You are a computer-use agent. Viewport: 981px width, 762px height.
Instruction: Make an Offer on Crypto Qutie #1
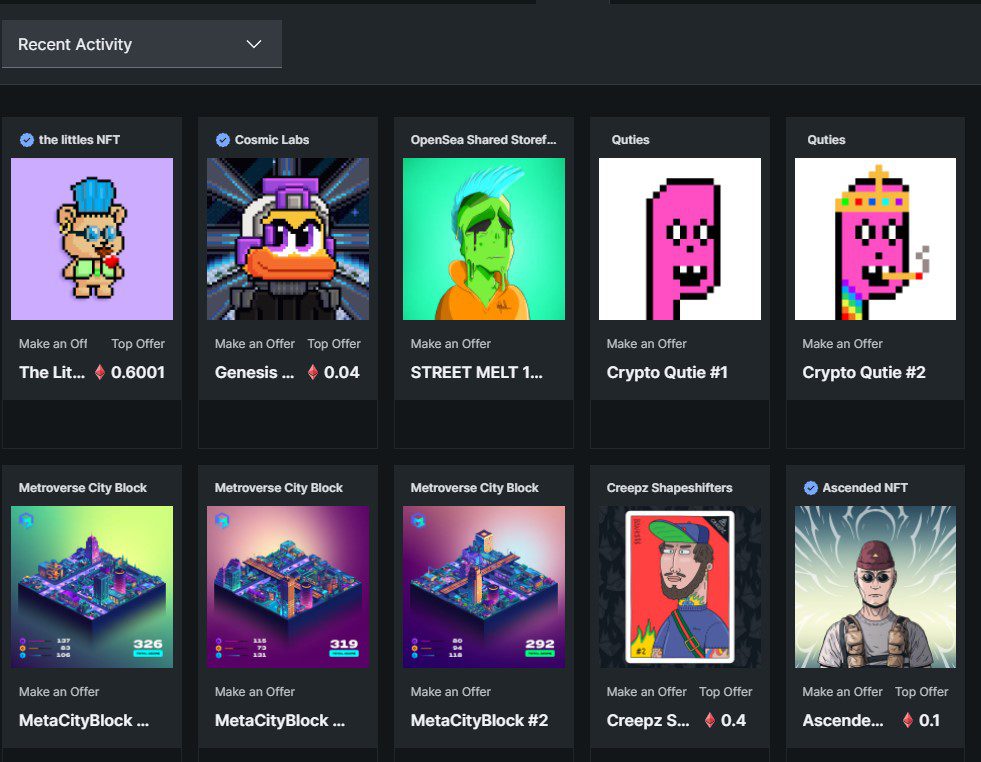pos(646,343)
